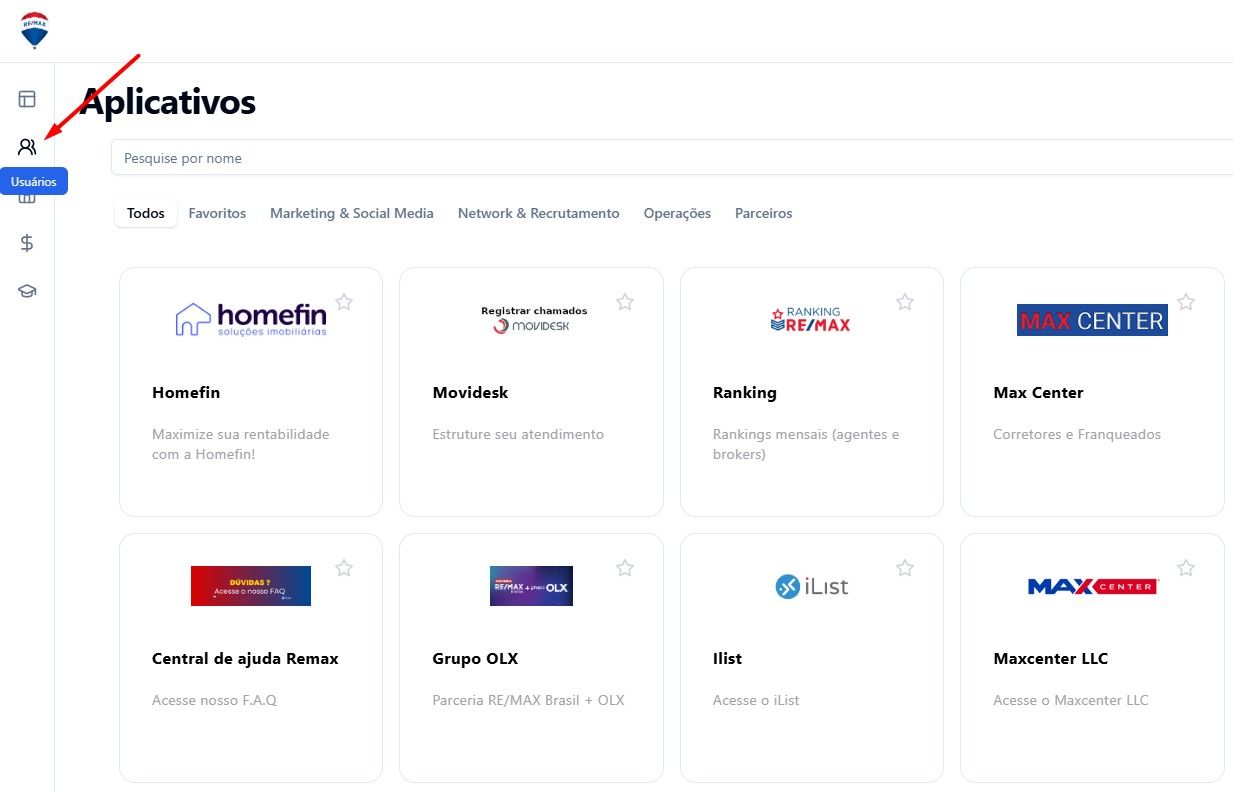Click the Dúvidas FAQ banner image
Viewport: 1233px width, 792px height.
click(251, 586)
